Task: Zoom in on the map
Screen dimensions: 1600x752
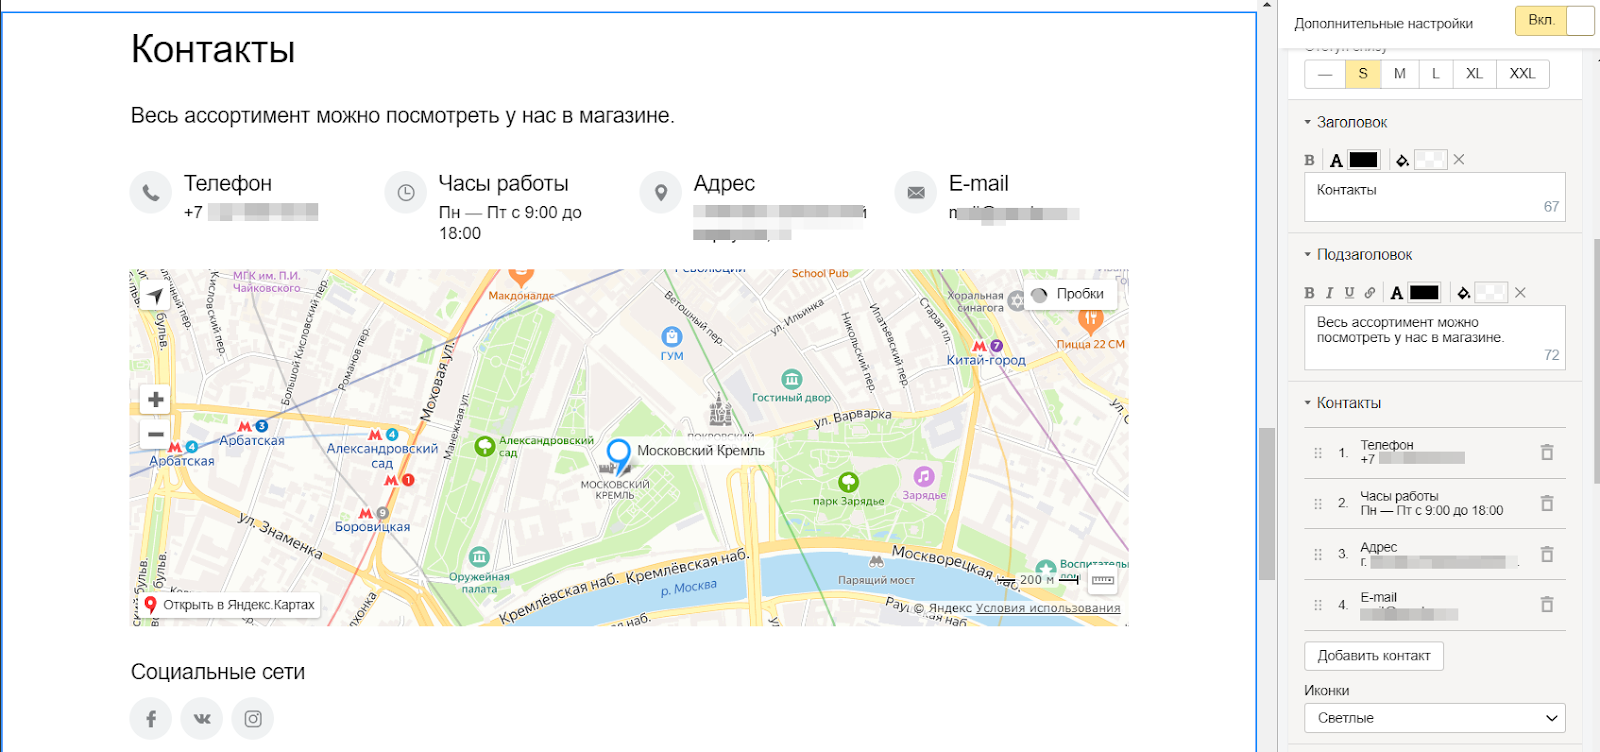Action: pyautogui.click(x=156, y=400)
